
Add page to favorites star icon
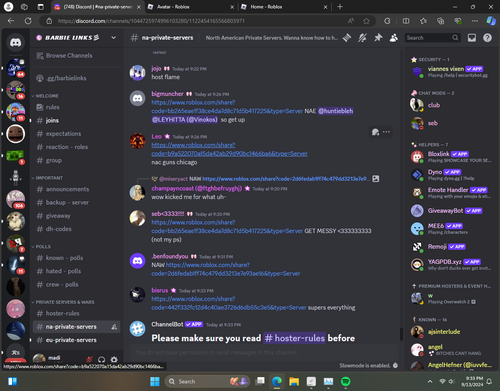(366, 21)
